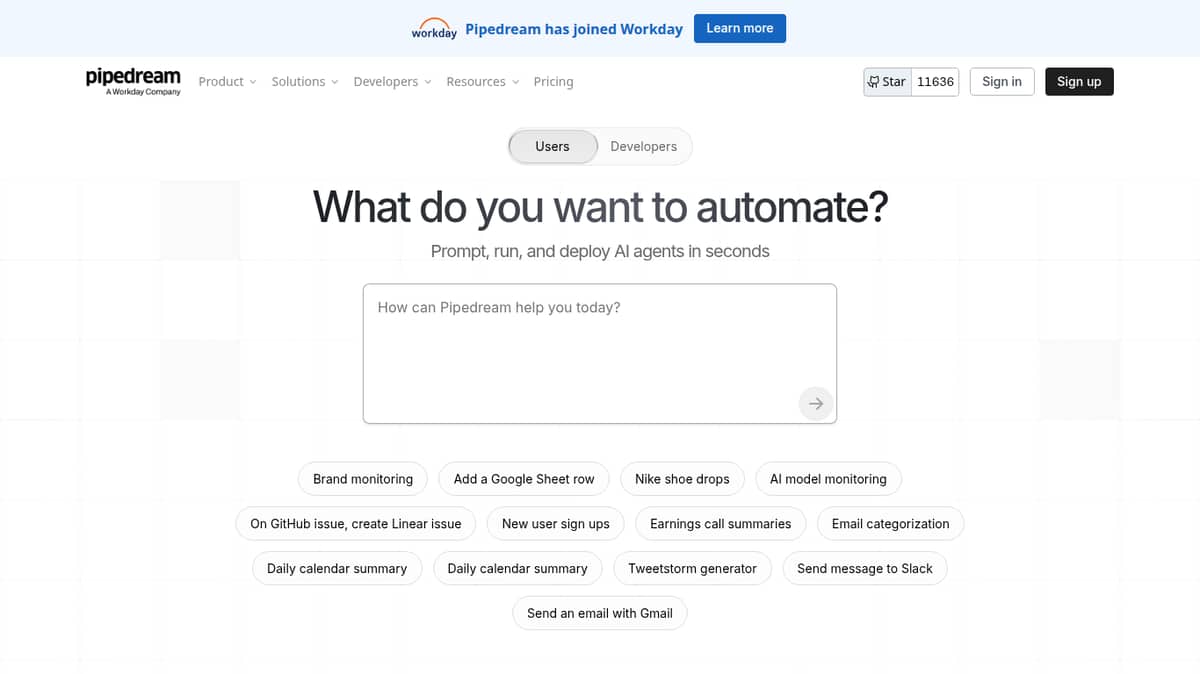
Task: Choose the Tweetstorm generator chip
Action: 692,569
